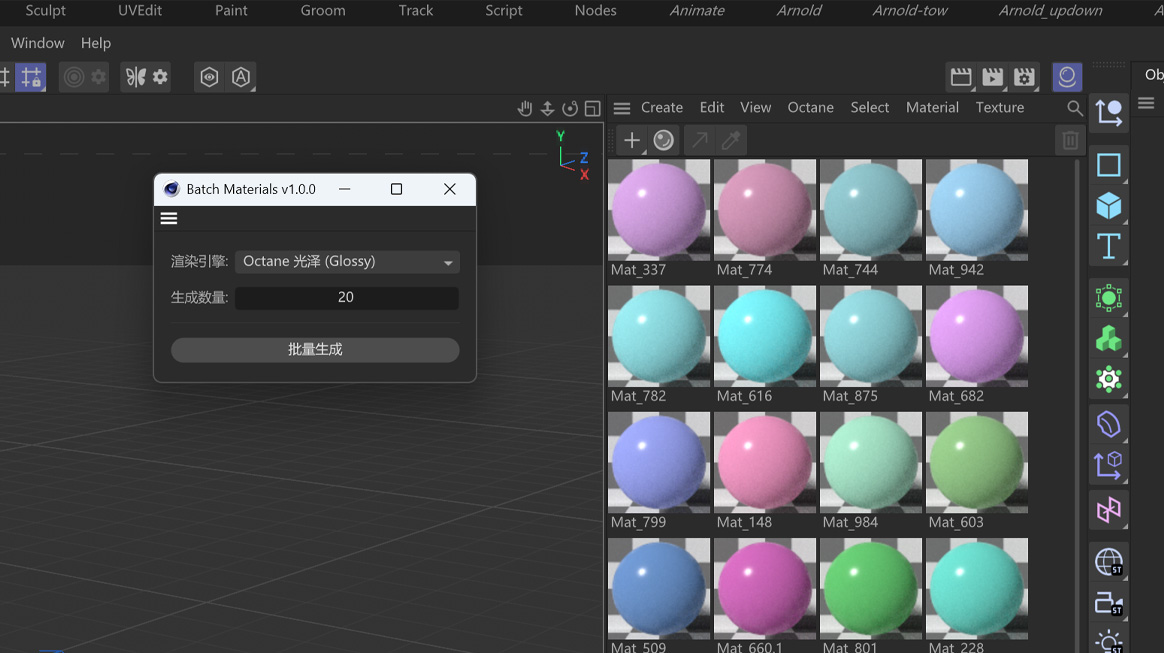Select the Text spline tool icon
The width and height of the screenshot is (1164, 653).
1108,246
